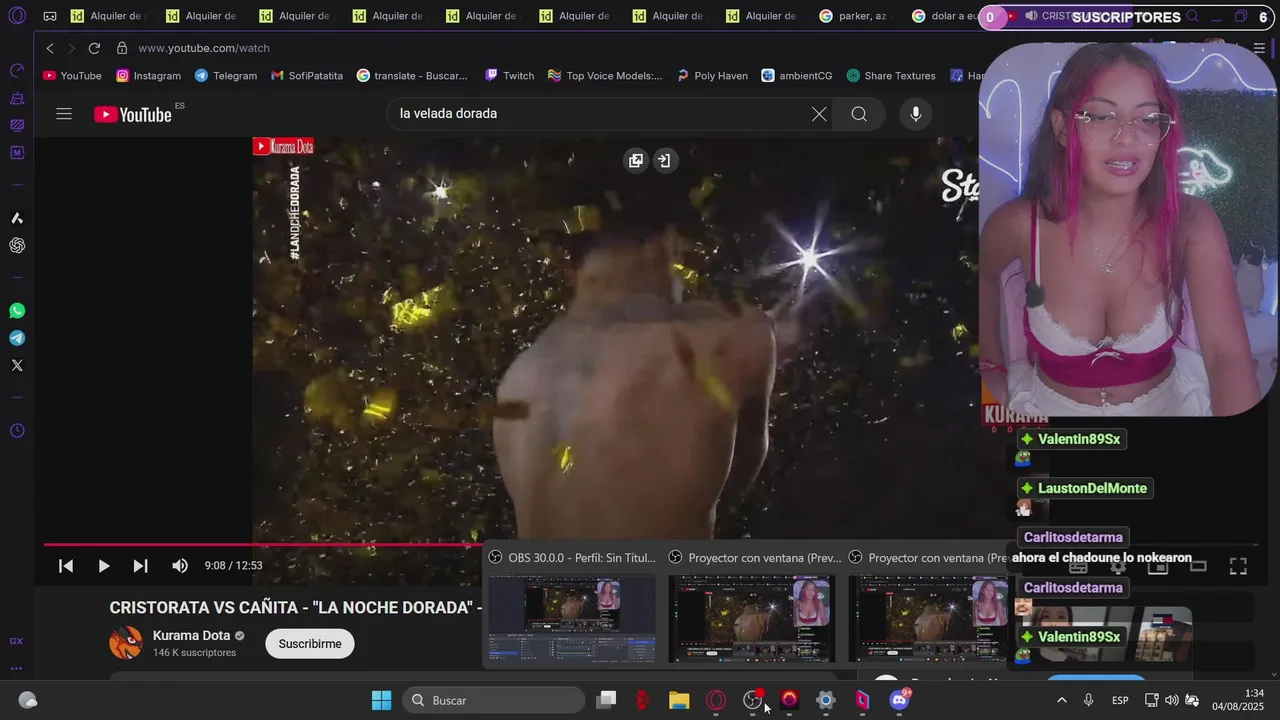Open the Aria AI sidebar icon
Screen dimensions: 1280x720
pyautogui.click(x=17, y=218)
